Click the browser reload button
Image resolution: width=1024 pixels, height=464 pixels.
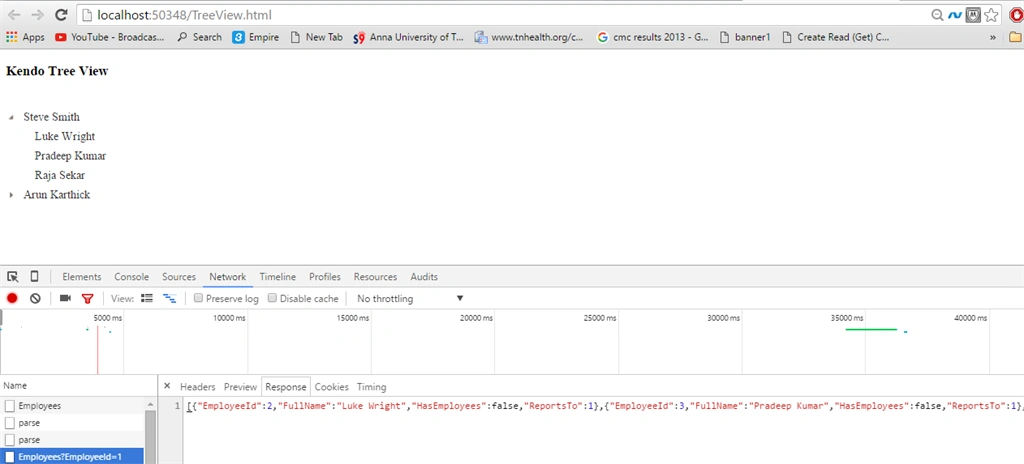point(61,14)
